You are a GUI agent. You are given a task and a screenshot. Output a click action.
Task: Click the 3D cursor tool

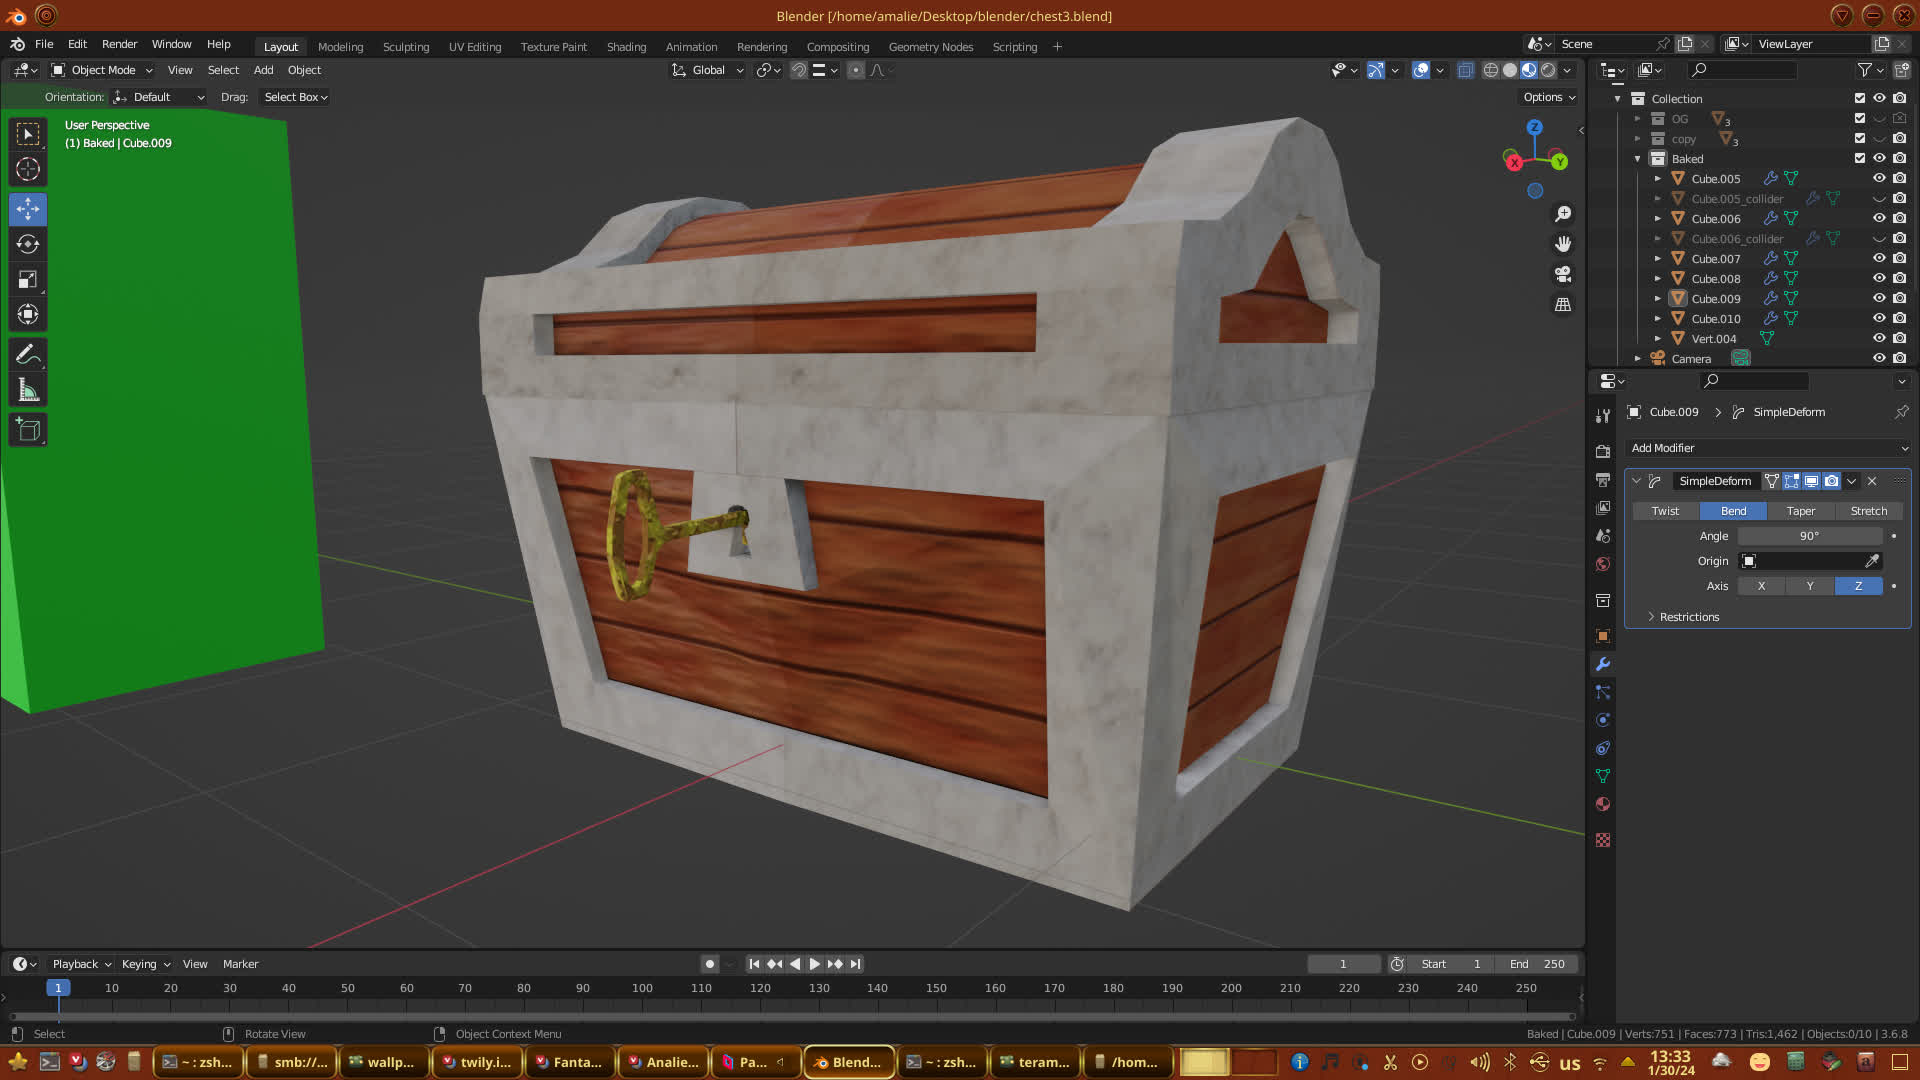pos(28,169)
